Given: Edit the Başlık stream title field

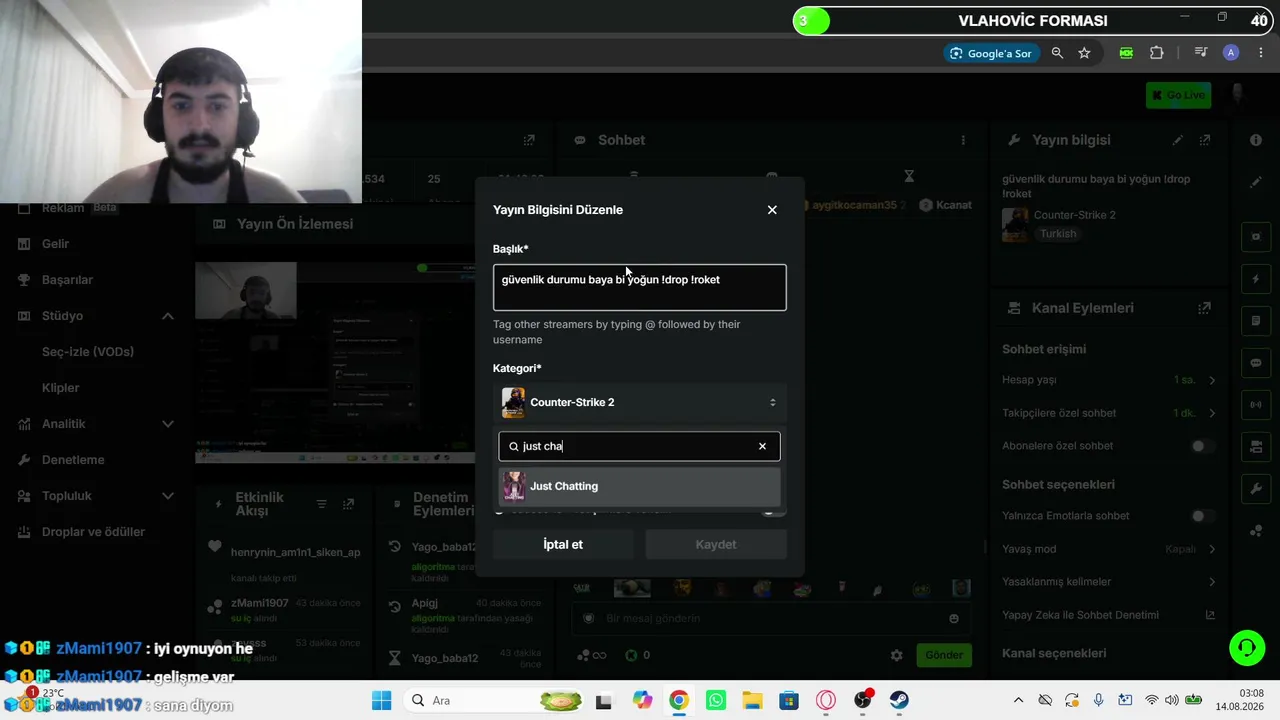Looking at the screenshot, I should [640, 287].
